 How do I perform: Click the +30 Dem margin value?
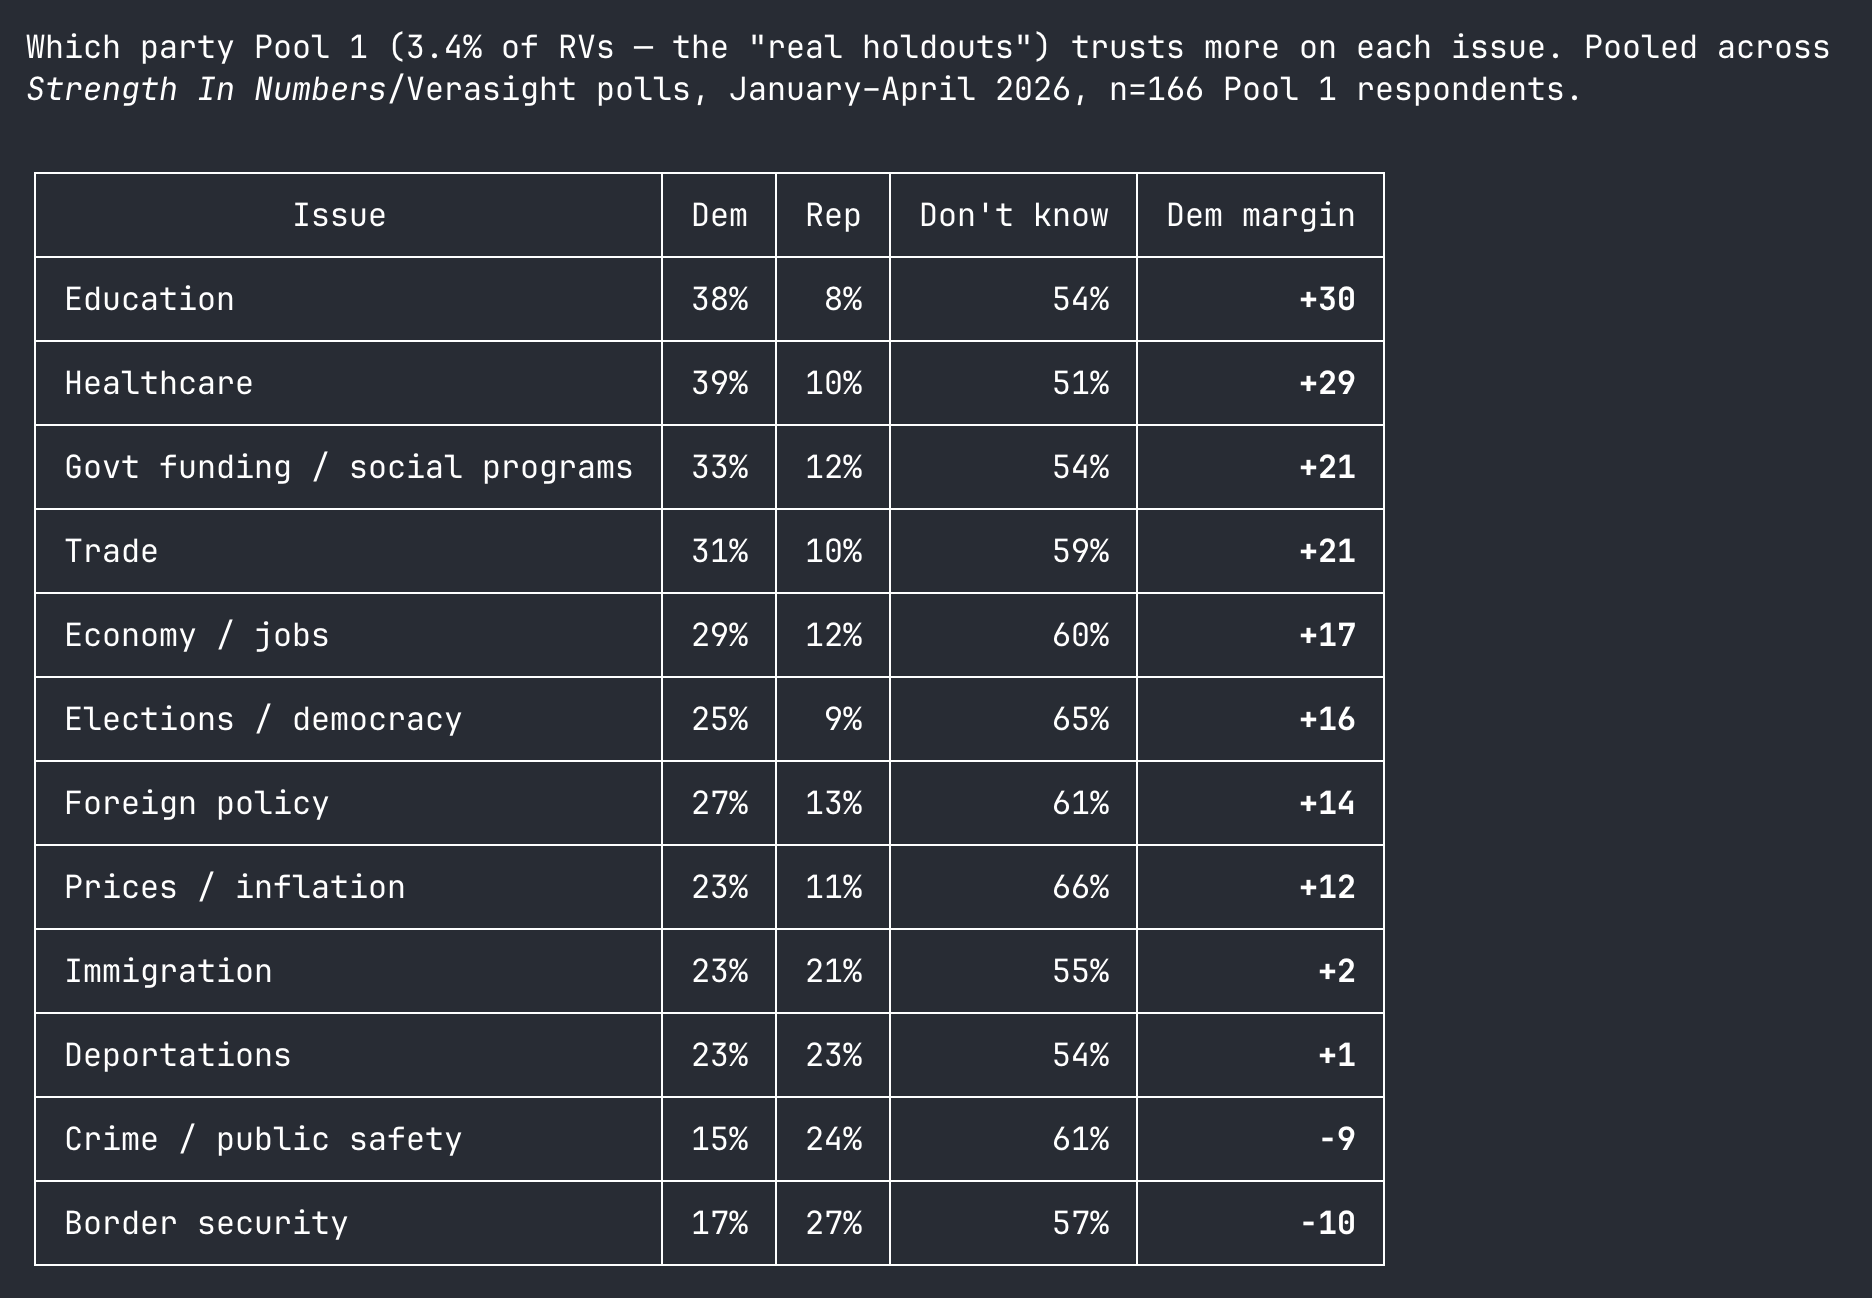[x=1327, y=299]
